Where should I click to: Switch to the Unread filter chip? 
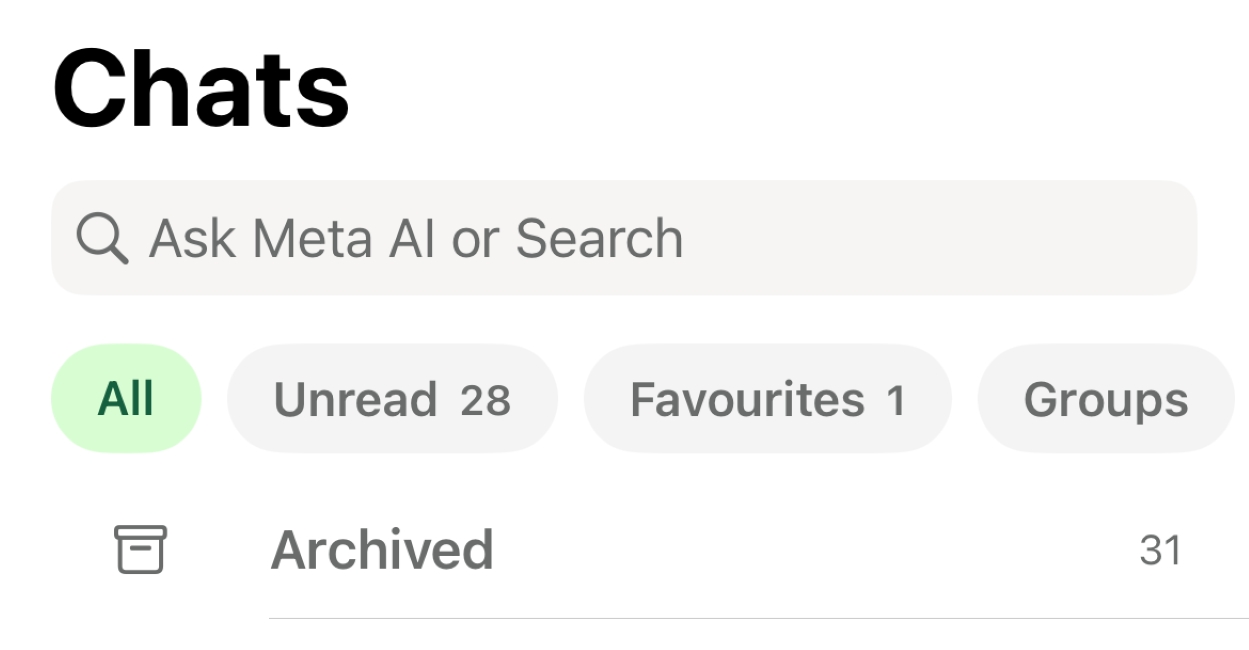(392, 399)
